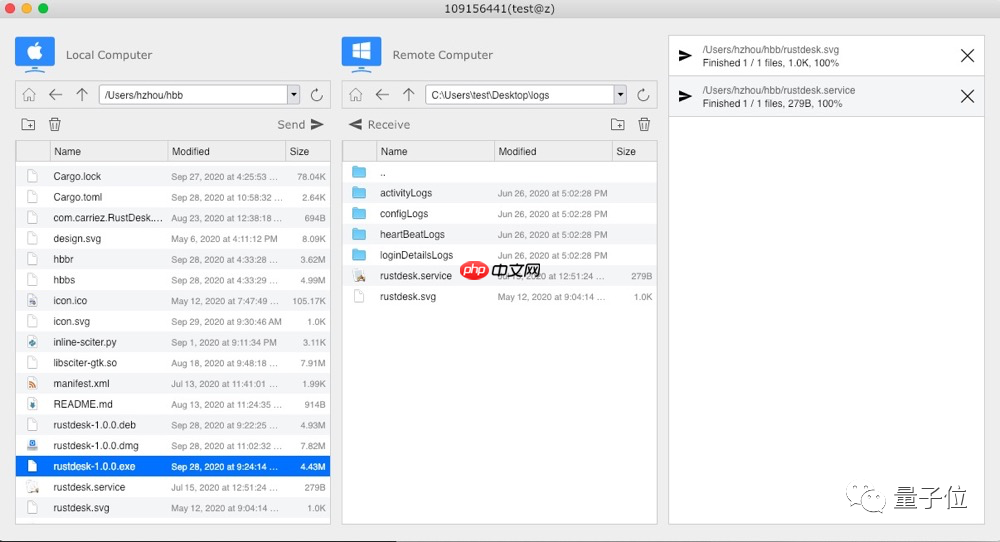1000x542 pixels.
Task: Go up one directory in Remote Computer panel
Action: click(x=409, y=95)
